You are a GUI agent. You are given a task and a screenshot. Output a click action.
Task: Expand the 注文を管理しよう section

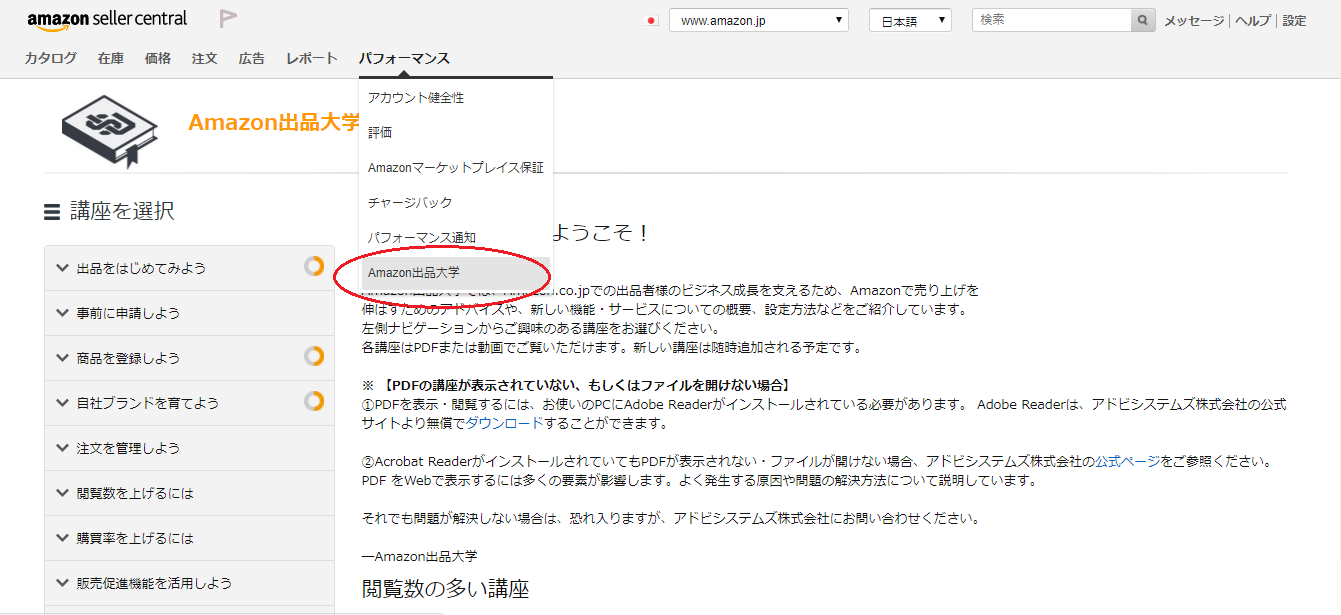[189, 448]
